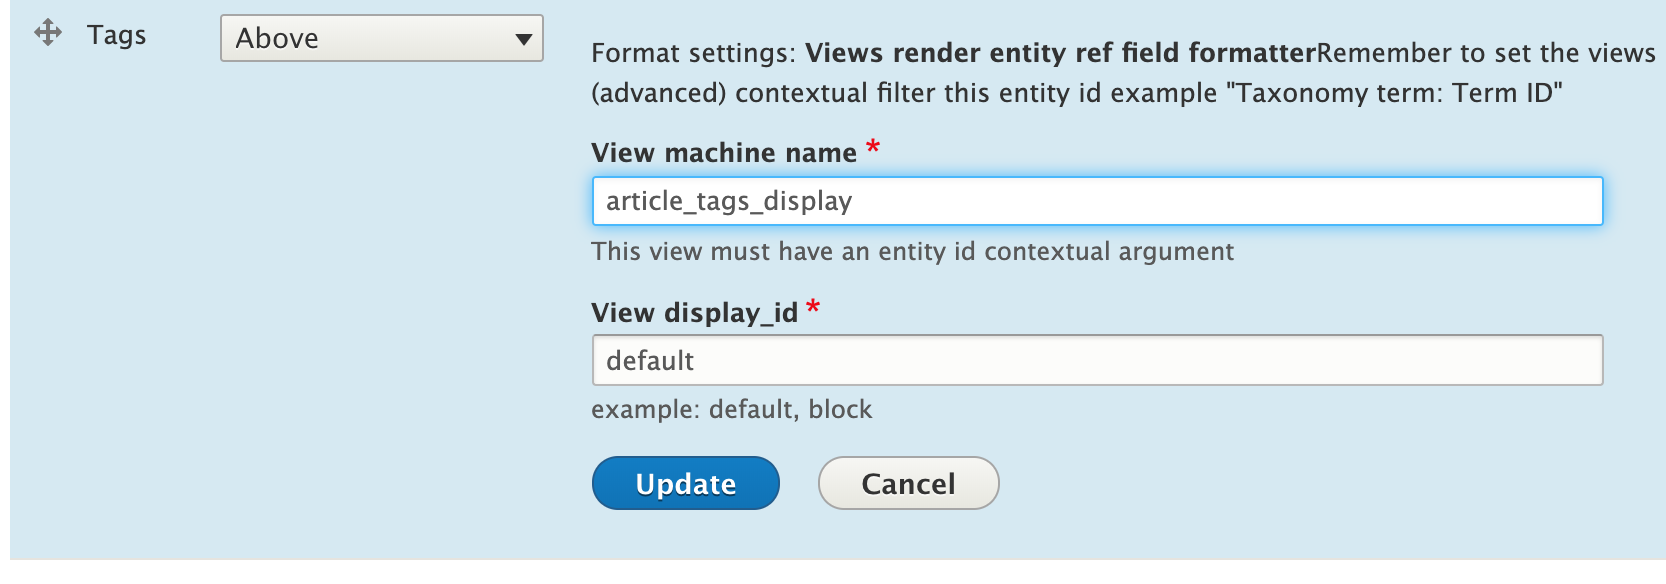The height and width of the screenshot is (584, 1666).
Task: Click the bold Views render entity ref formatter title
Action: click(1060, 53)
